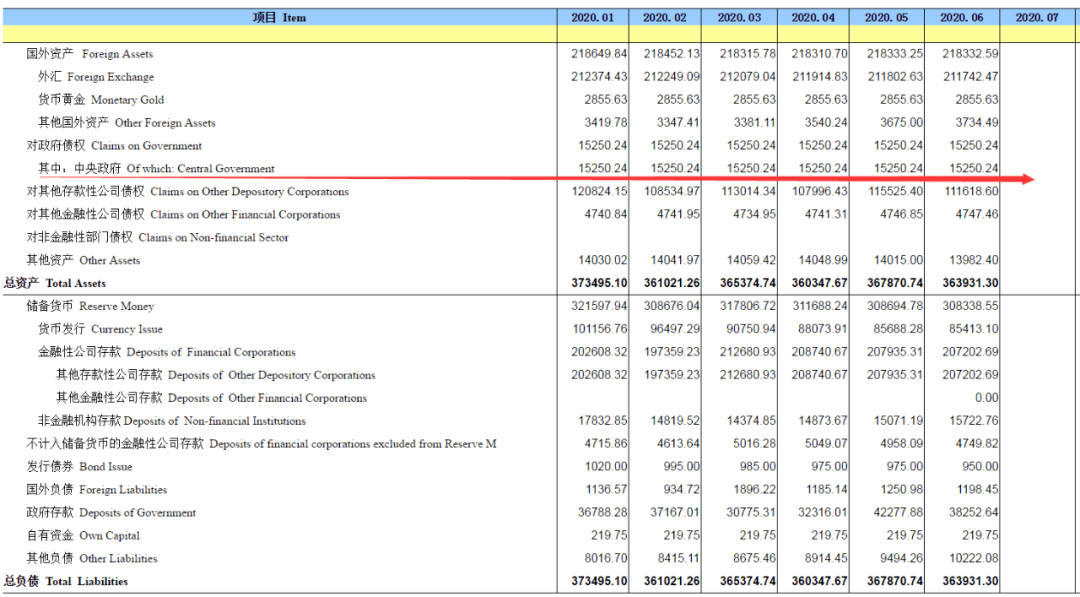Screen dimensions: 1080x597
Task: Select Foreign Exchange value for 2020.02
Action: (x=671, y=77)
